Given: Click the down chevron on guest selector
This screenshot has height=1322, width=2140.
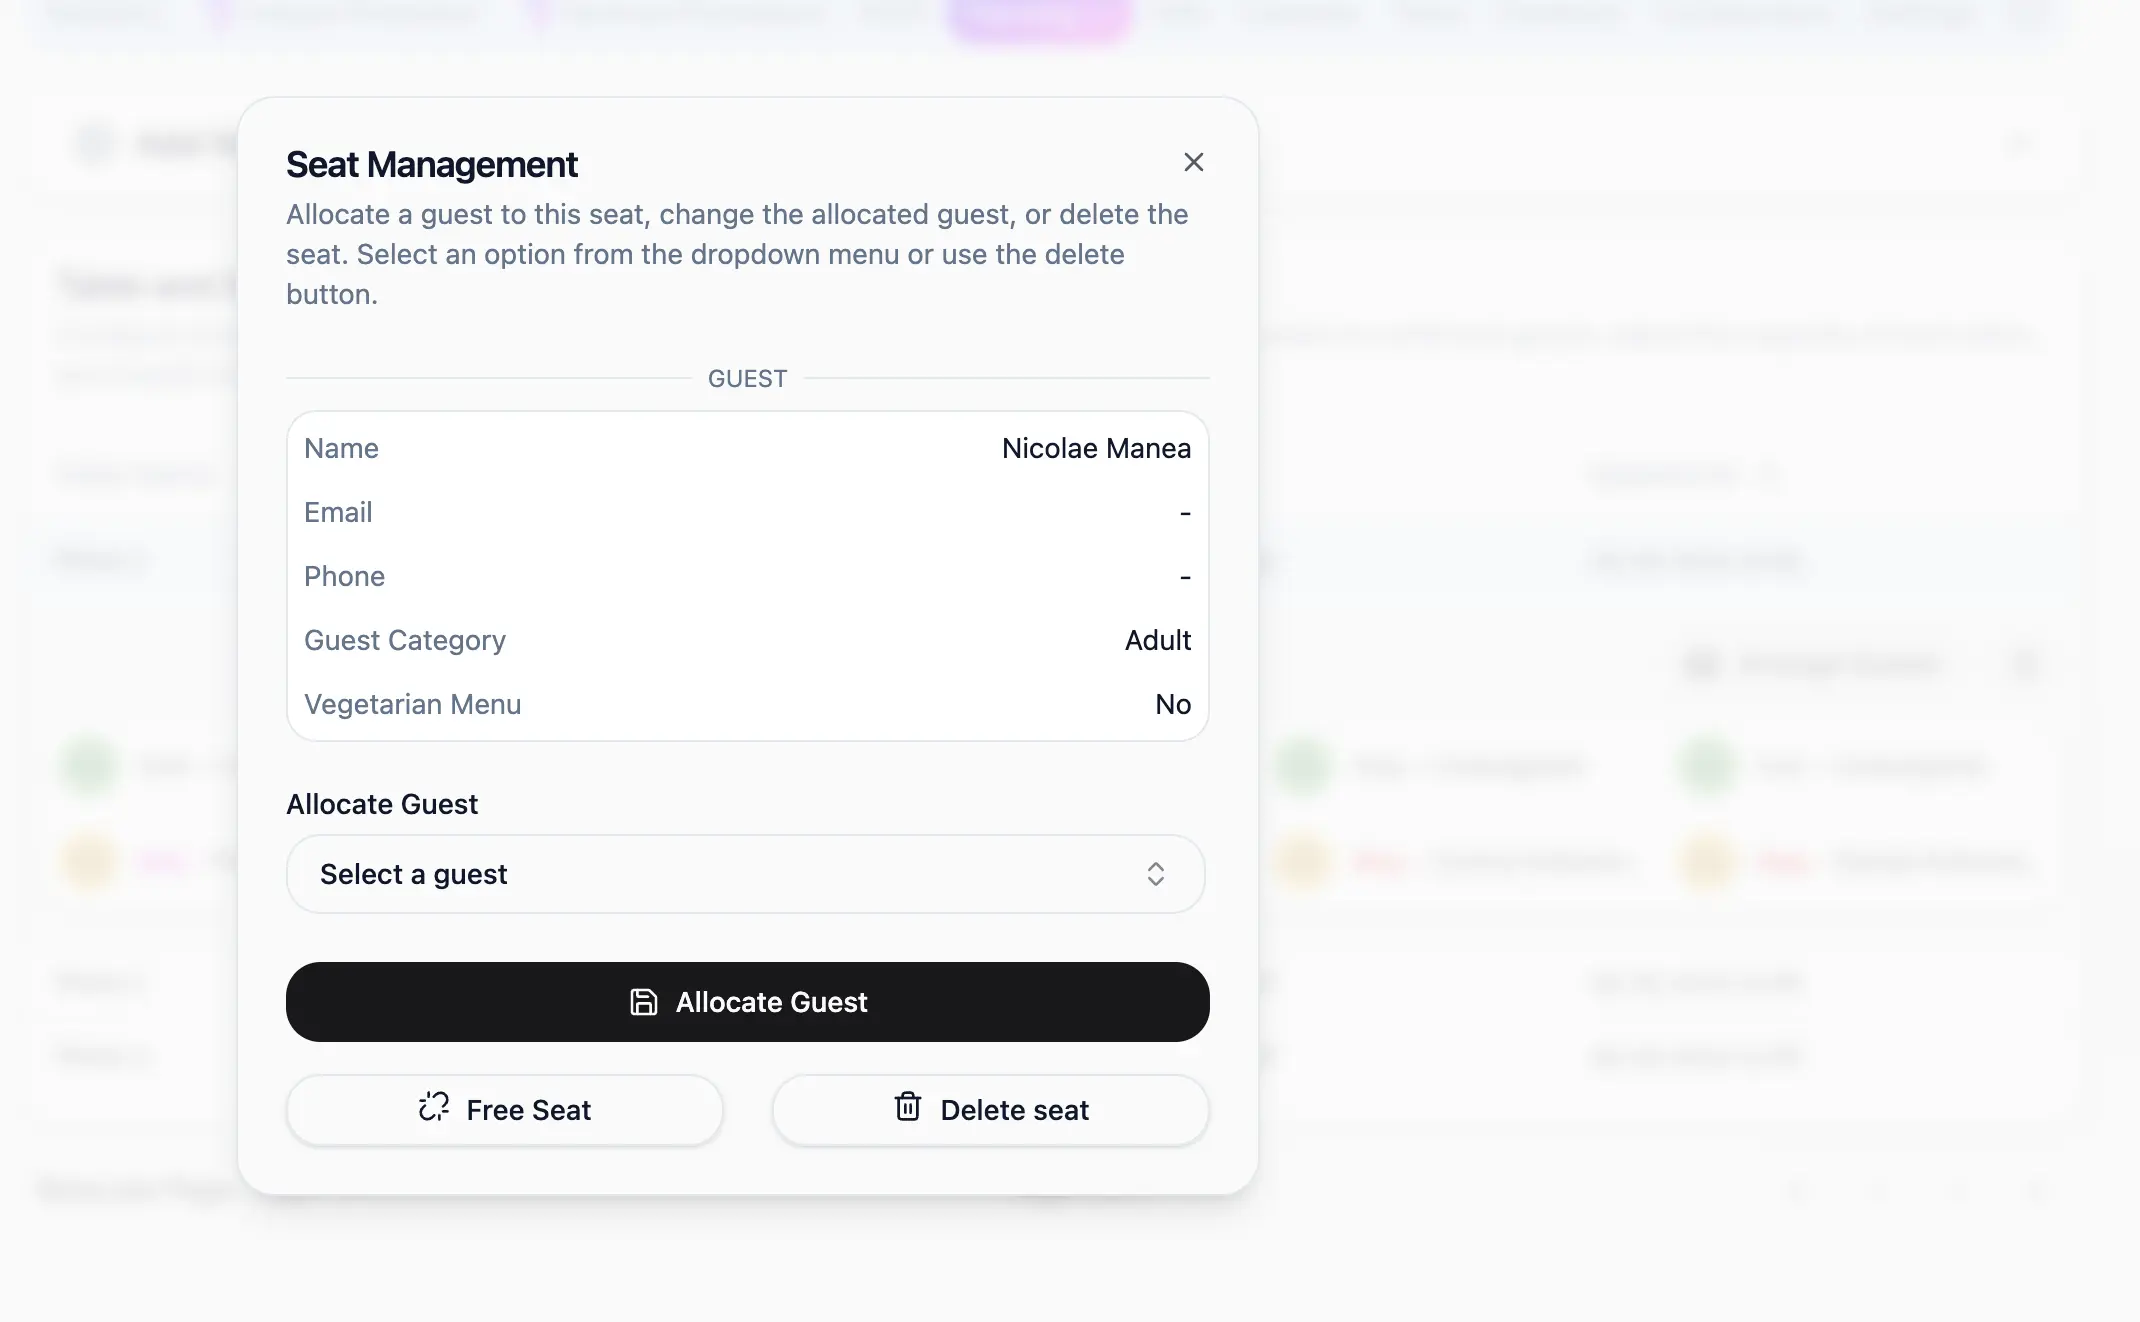Looking at the screenshot, I should pyautogui.click(x=1156, y=873).
